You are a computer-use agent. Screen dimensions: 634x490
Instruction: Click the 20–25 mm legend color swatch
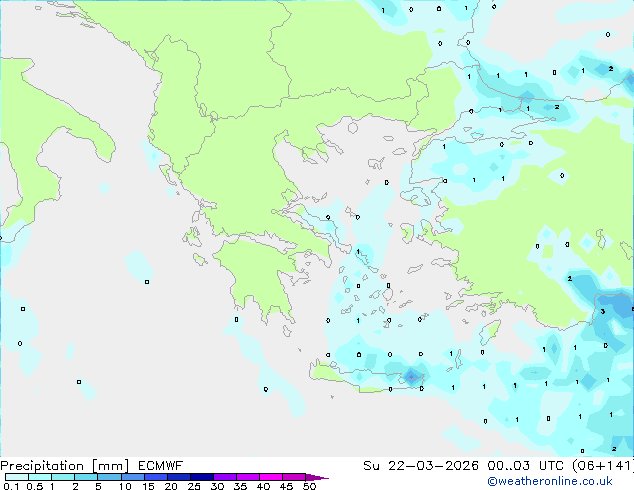[x=179, y=477]
